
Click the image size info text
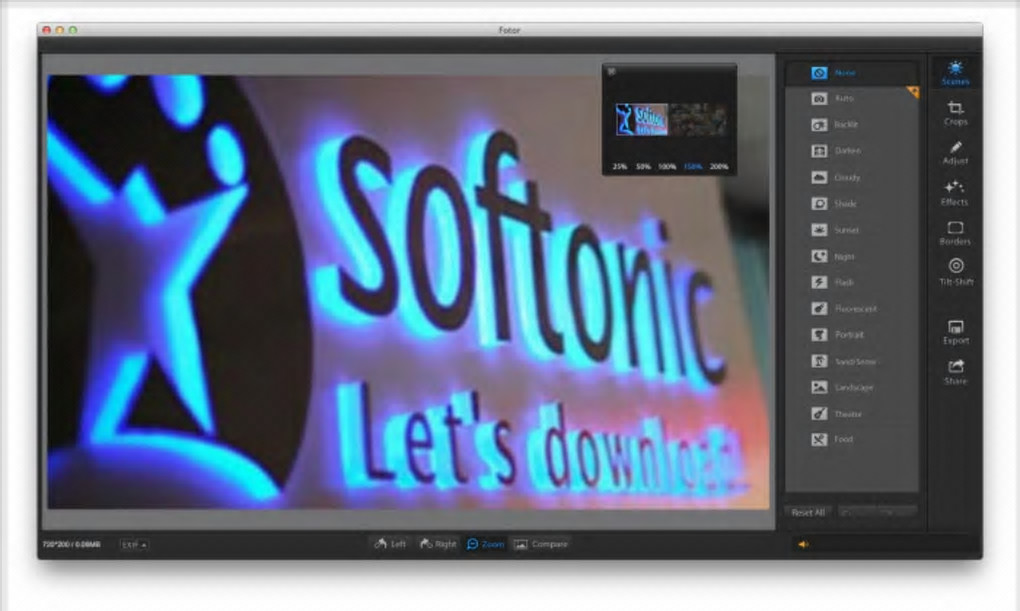(x=72, y=545)
